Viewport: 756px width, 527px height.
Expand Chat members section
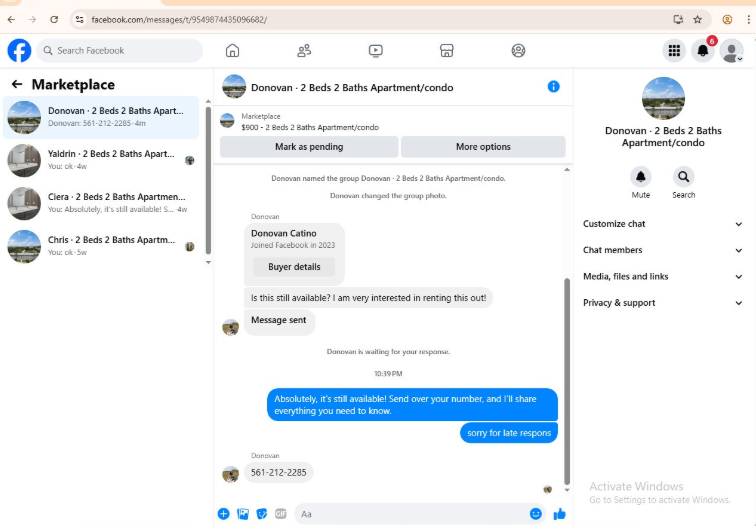pyautogui.click(x=662, y=250)
